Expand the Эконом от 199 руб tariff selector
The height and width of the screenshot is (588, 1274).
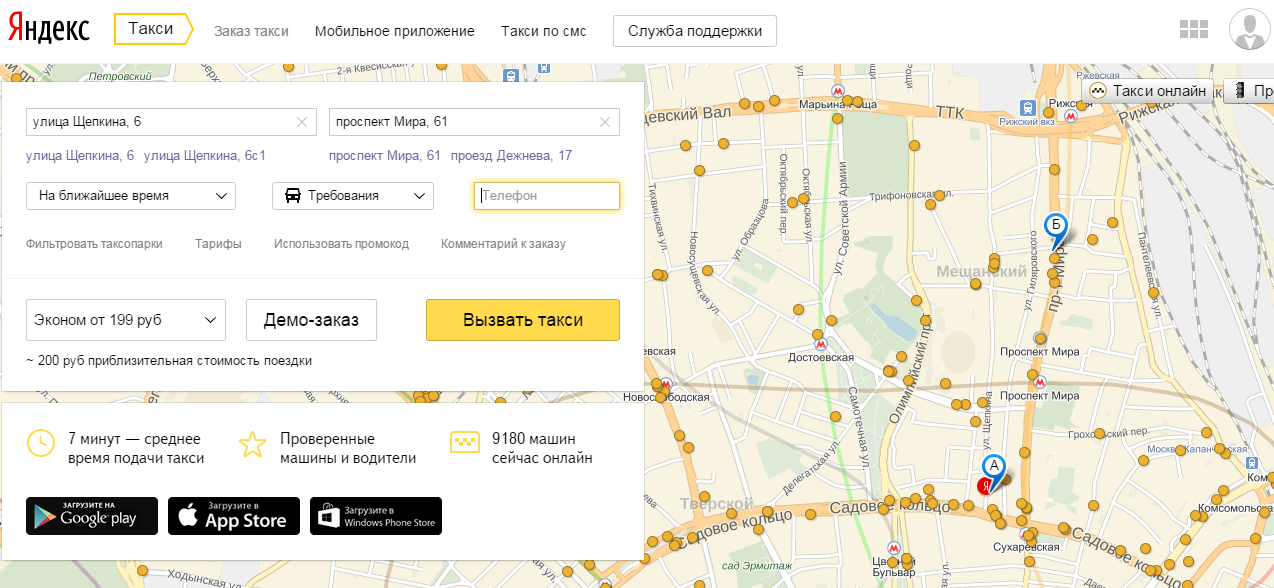[126, 320]
